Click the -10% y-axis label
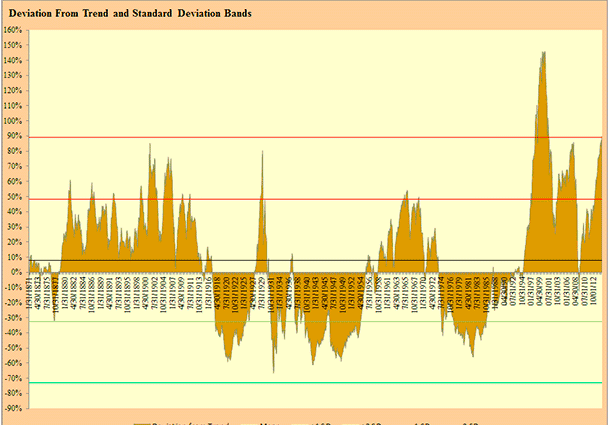The height and width of the screenshot is (425, 610). coord(13,288)
